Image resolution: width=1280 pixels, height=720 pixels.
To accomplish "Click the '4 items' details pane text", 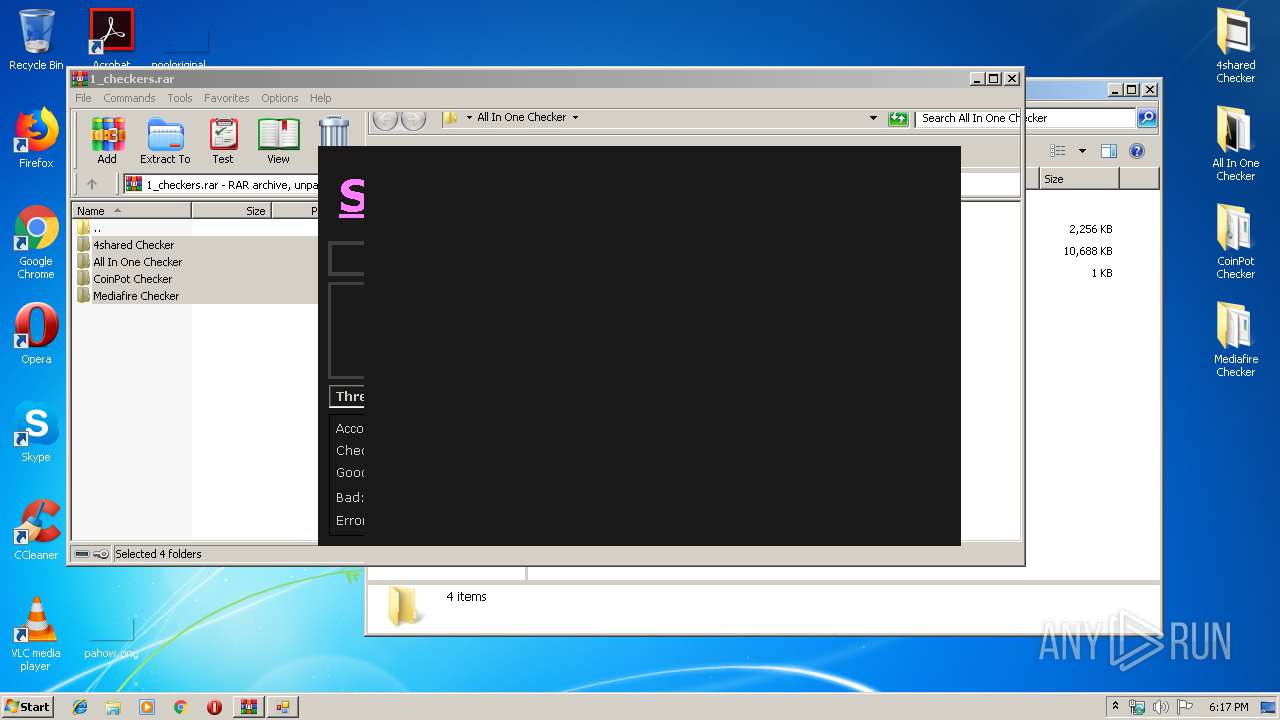I will (x=466, y=597).
